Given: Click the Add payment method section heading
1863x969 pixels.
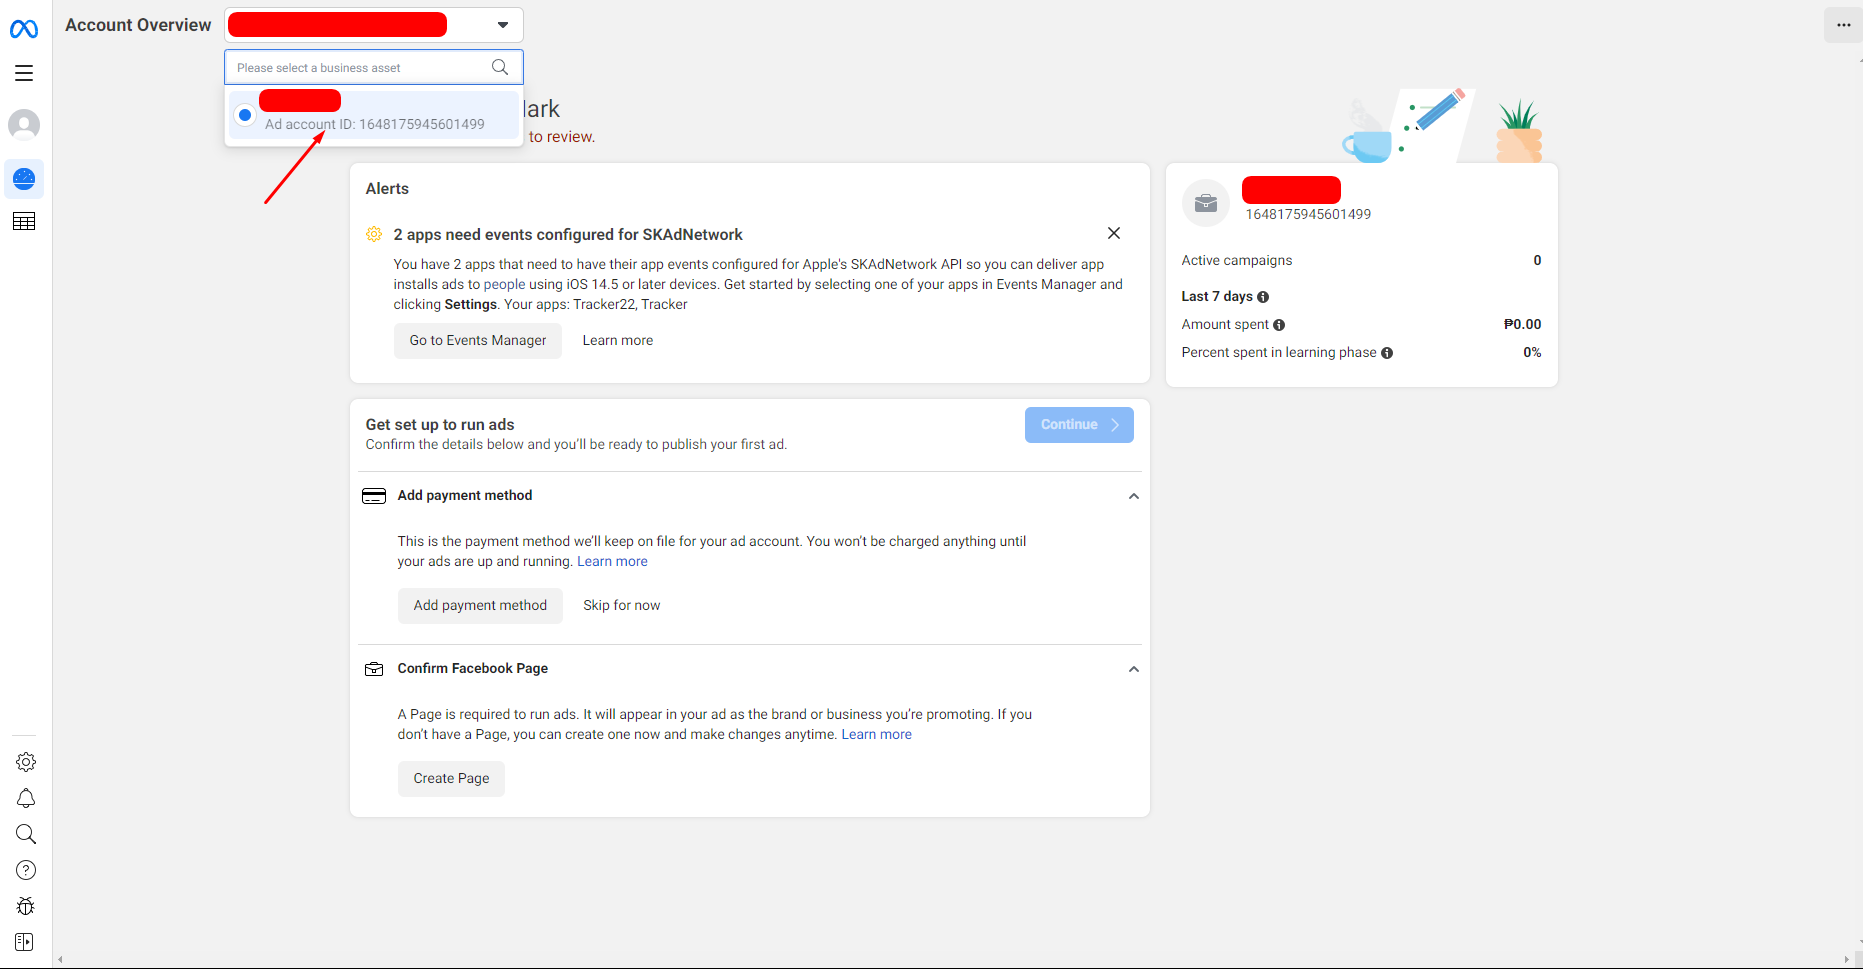Looking at the screenshot, I should click(465, 496).
